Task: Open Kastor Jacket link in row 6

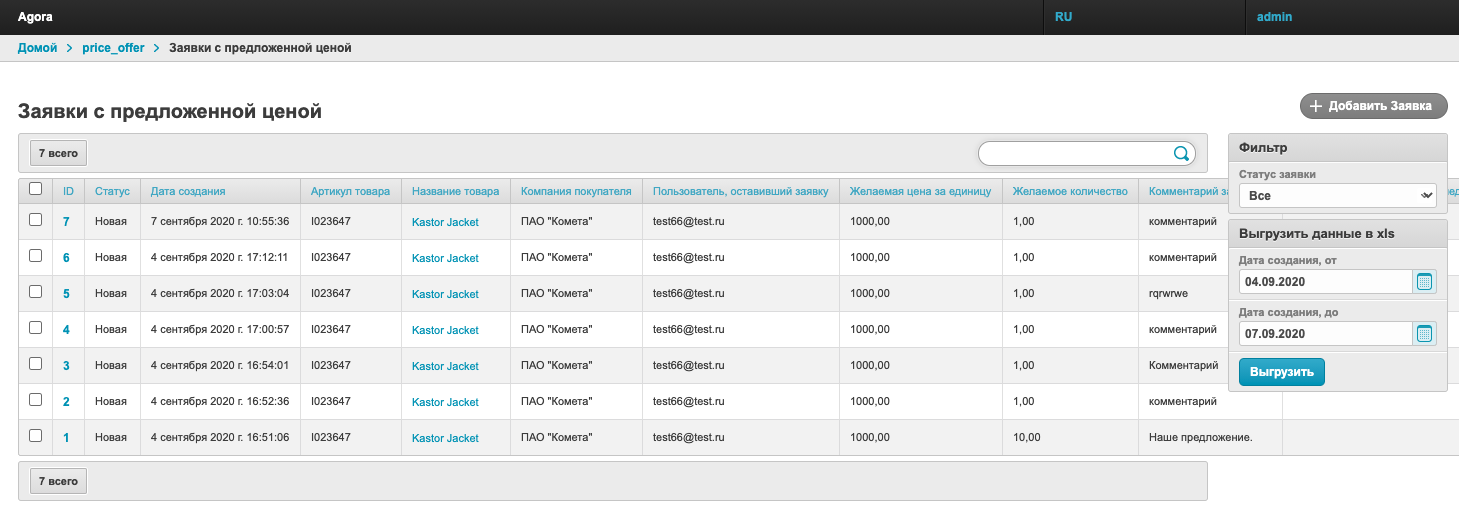Action: click(x=445, y=258)
